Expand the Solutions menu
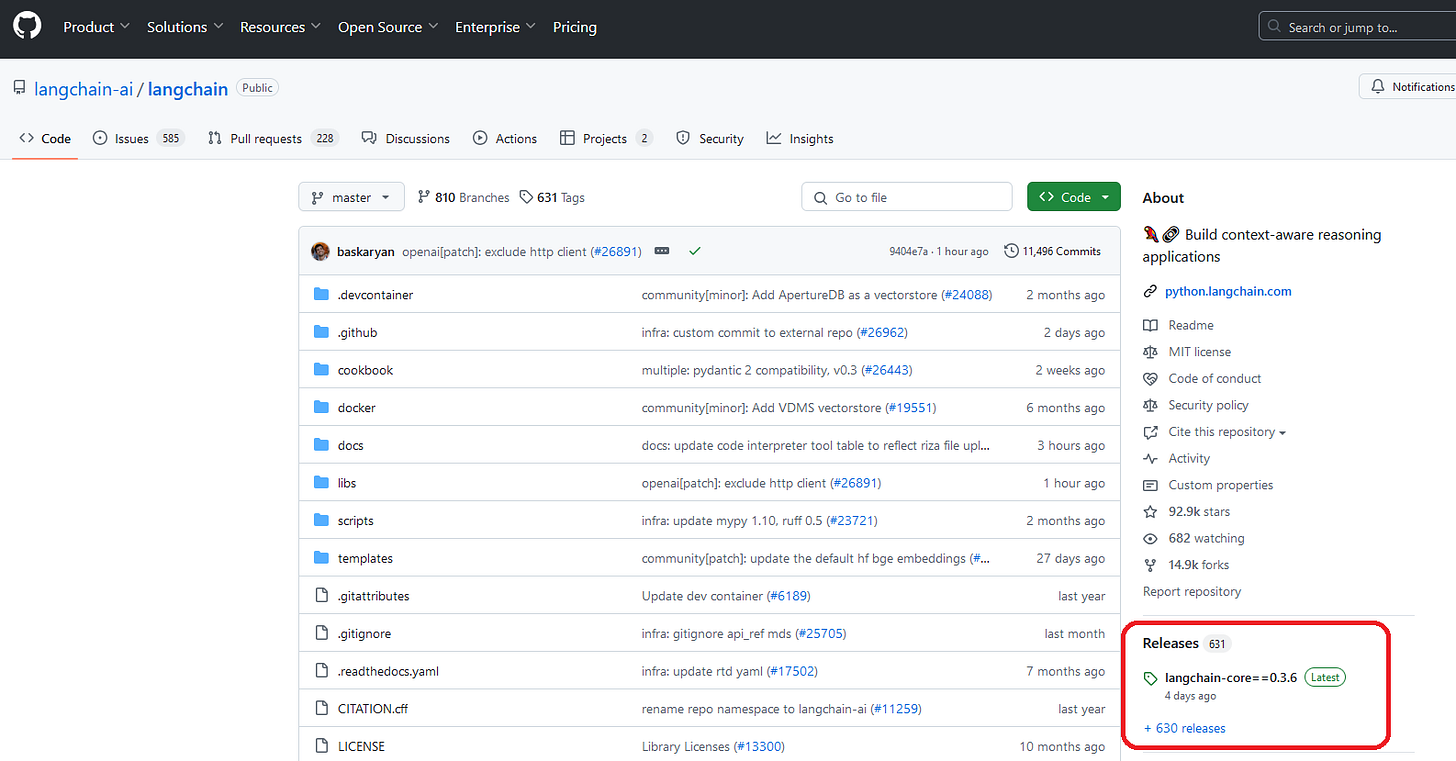1456x761 pixels. [x=185, y=27]
